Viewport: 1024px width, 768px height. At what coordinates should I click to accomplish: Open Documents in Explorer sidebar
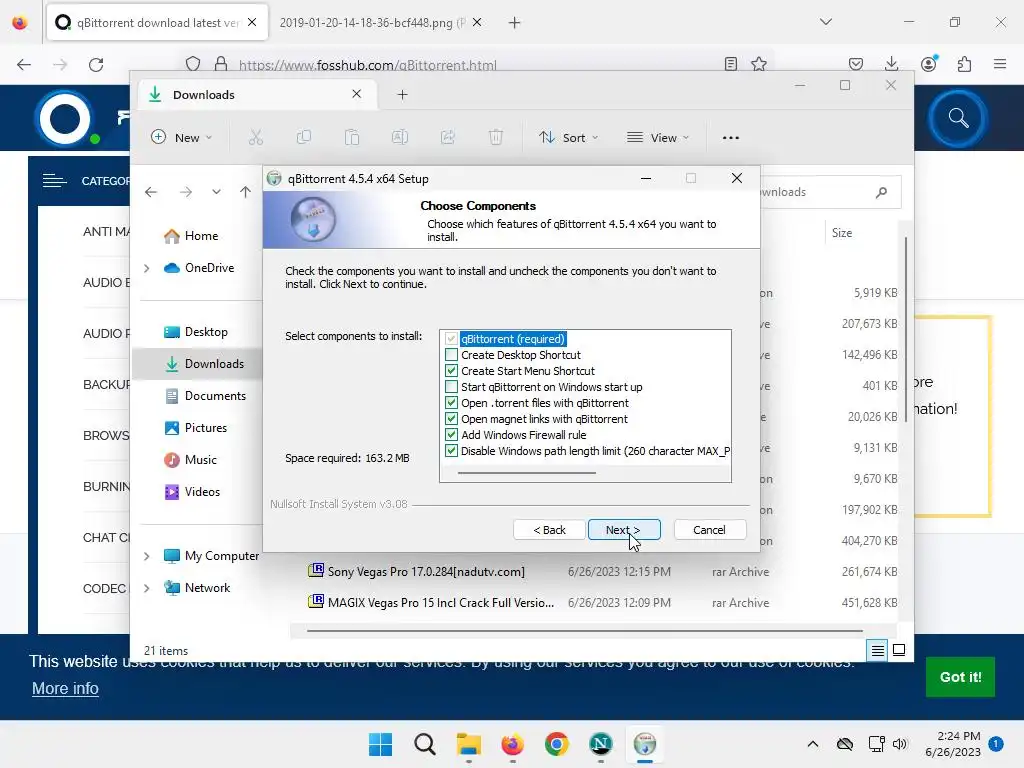coord(204,396)
